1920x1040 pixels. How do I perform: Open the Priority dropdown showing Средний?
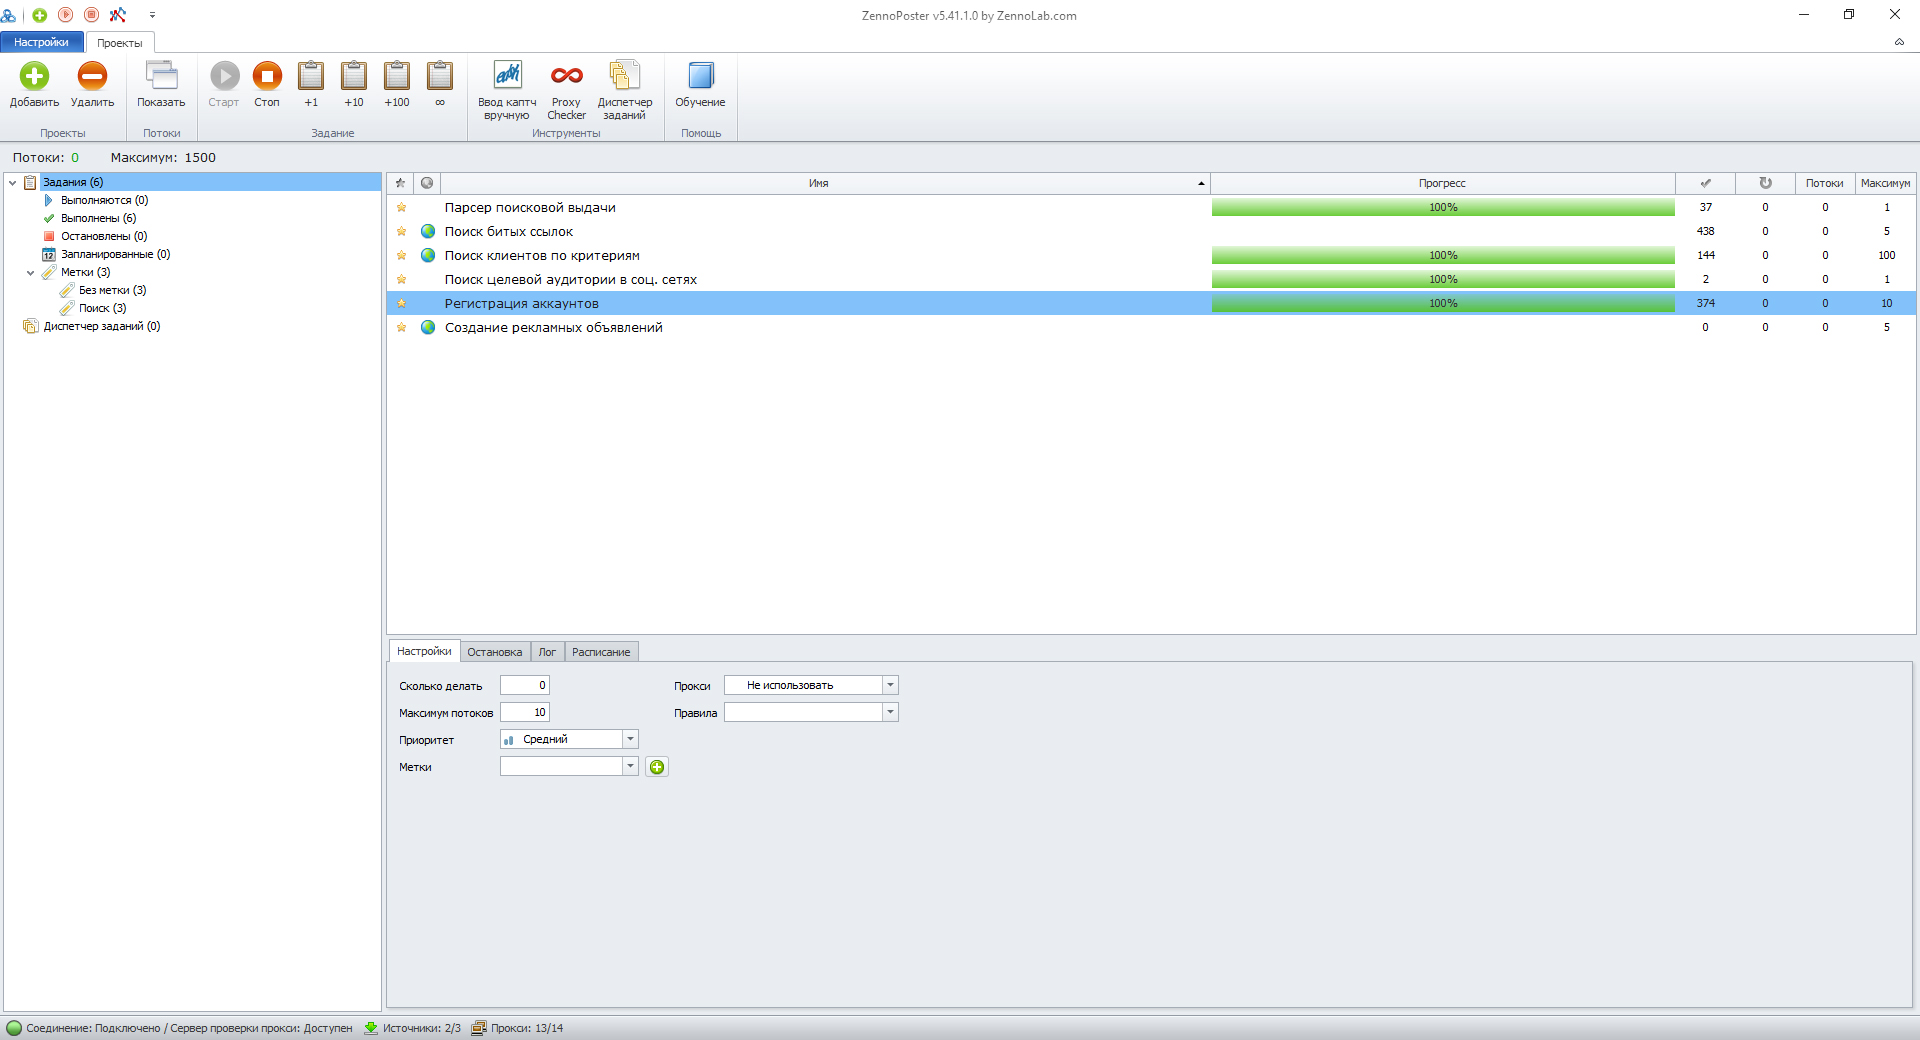630,739
